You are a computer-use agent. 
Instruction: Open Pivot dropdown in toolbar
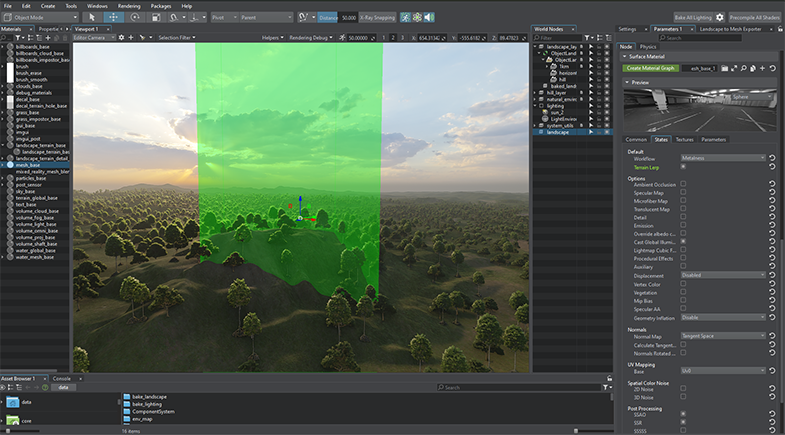coord(224,18)
